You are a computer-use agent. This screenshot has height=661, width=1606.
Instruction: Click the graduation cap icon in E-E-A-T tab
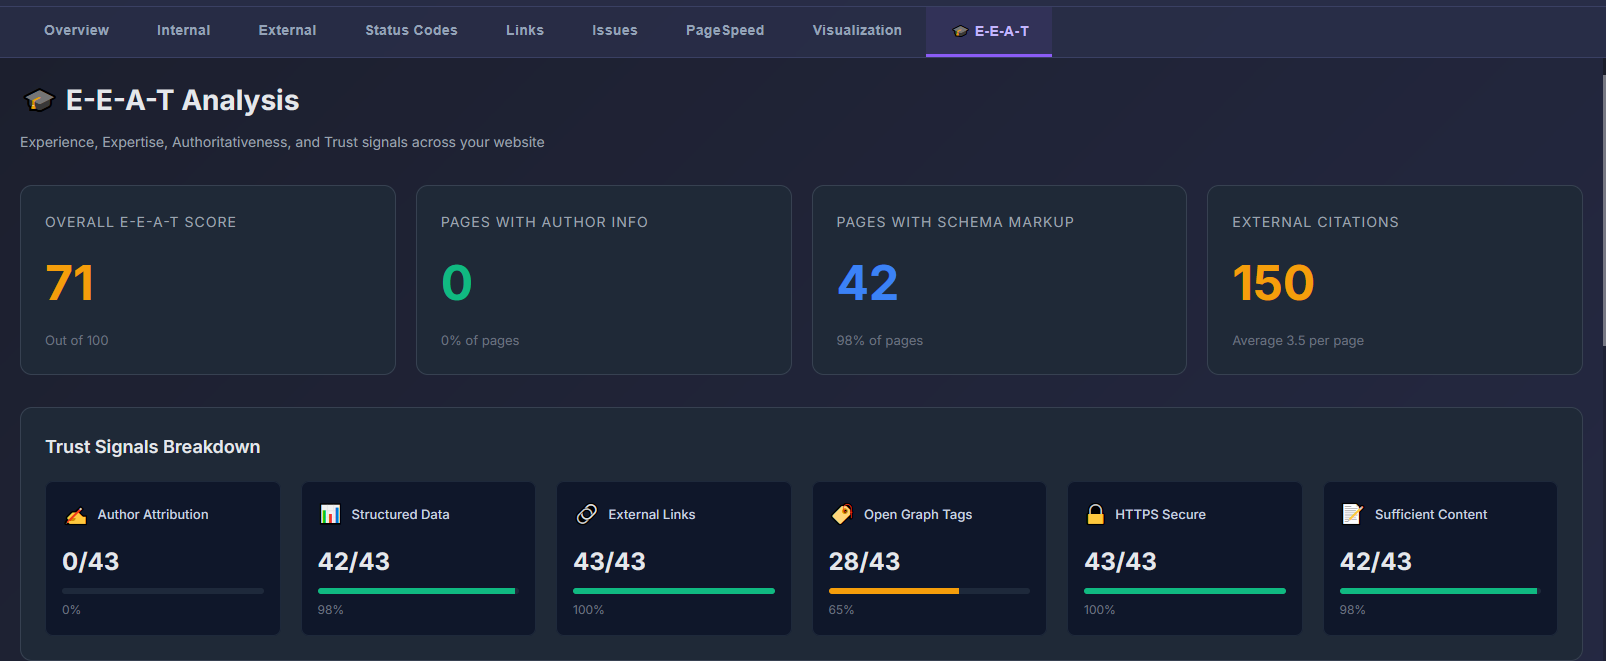coord(960,32)
